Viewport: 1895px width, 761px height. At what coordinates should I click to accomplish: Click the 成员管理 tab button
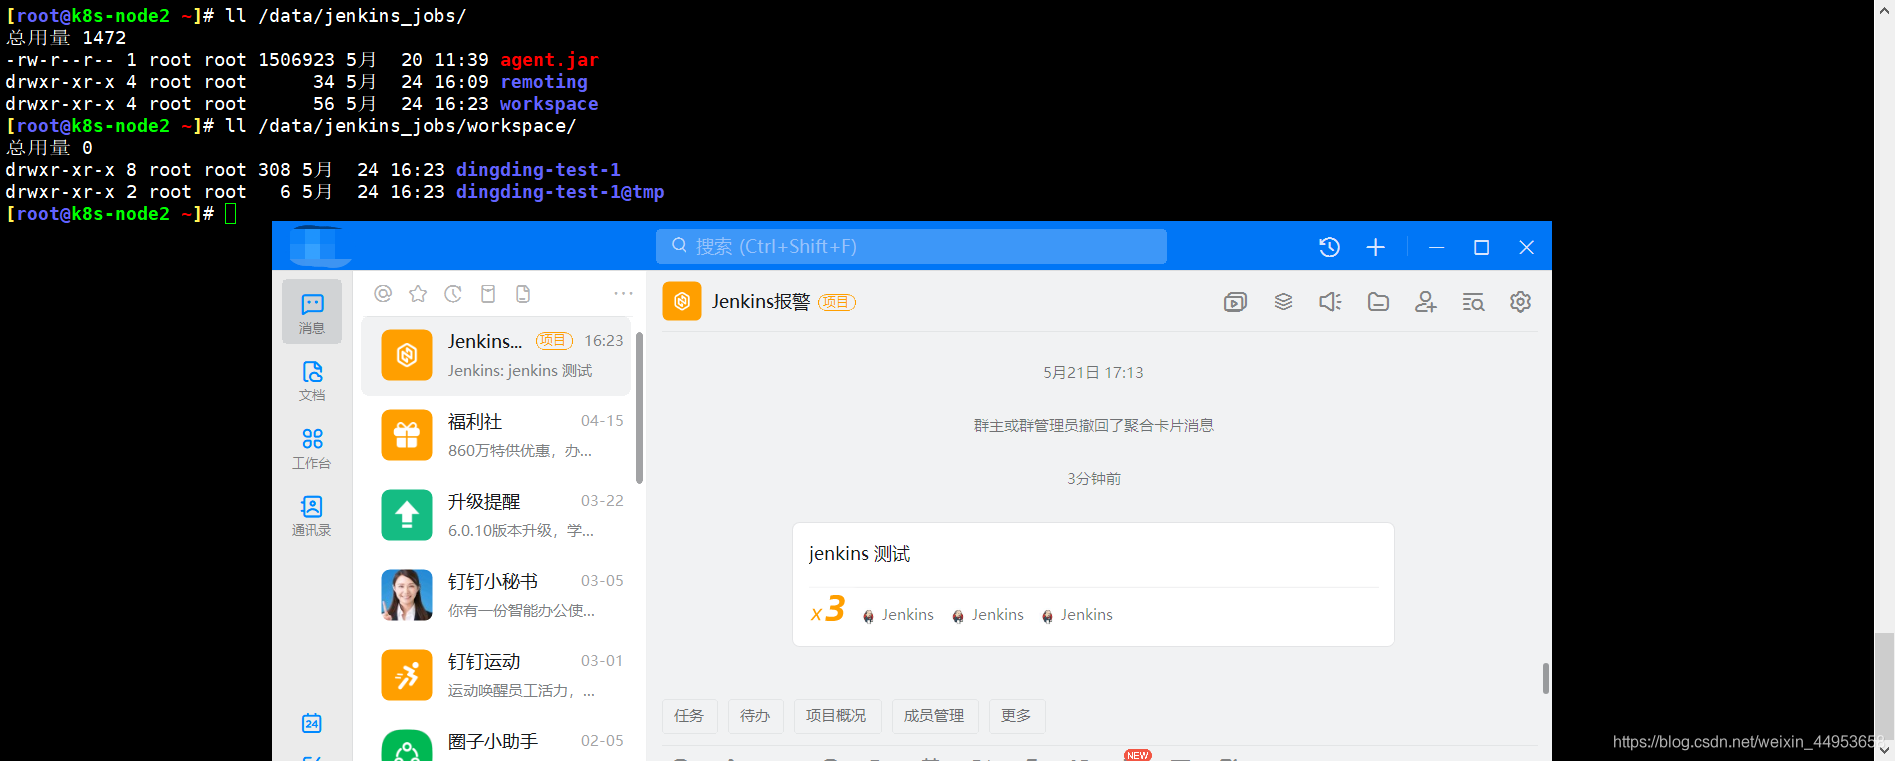click(934, 716)
